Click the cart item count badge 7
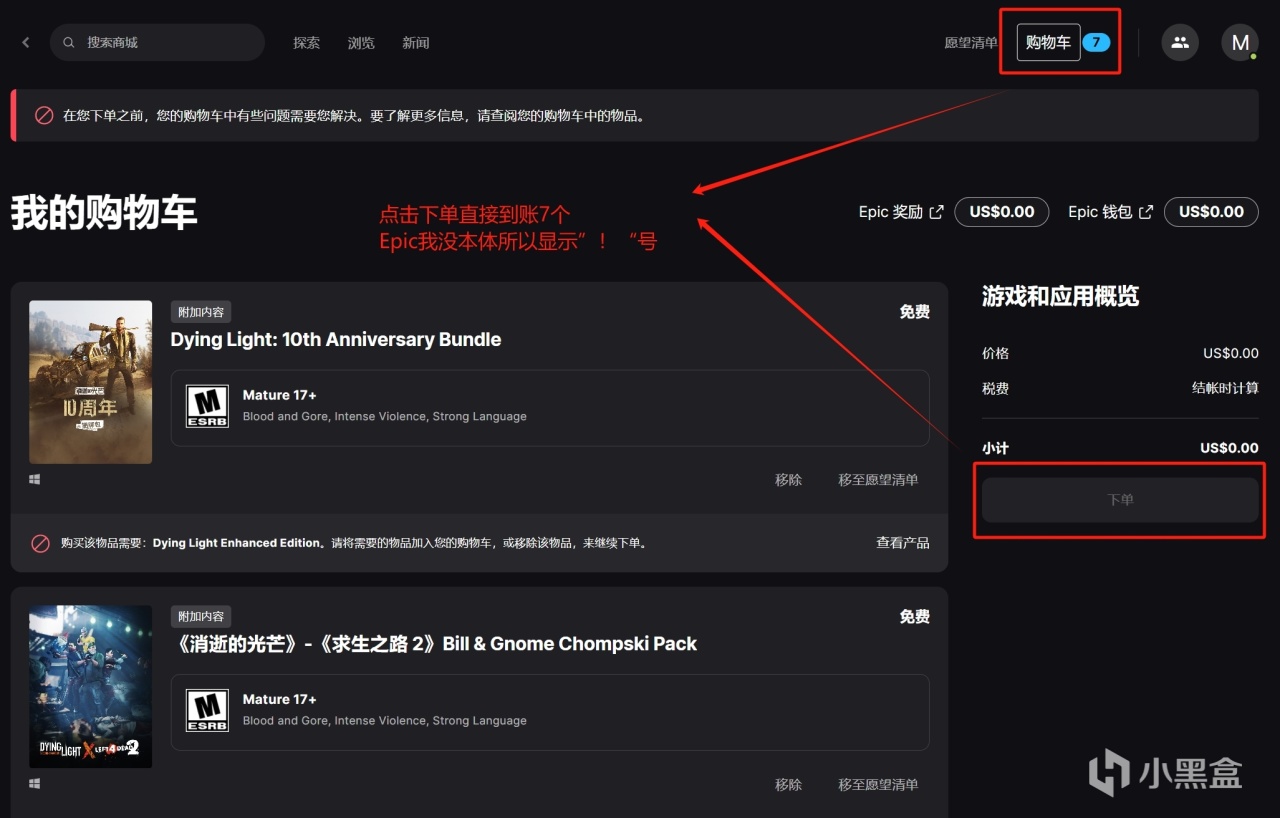The image size is (1280, 818). coord(1096,42)
